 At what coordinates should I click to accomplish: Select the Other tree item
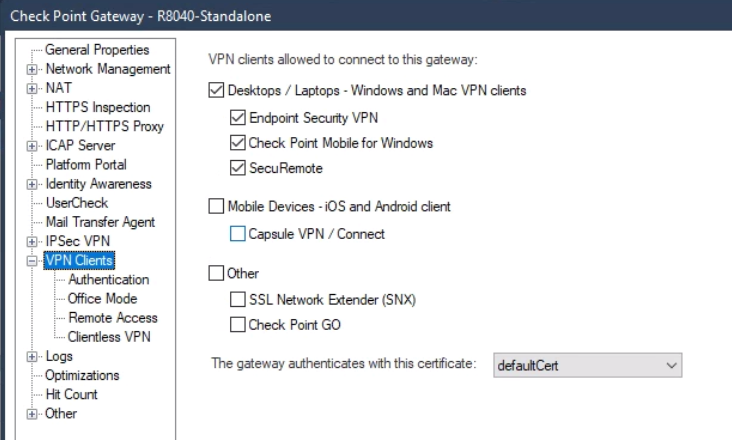(x=61, y=413)
